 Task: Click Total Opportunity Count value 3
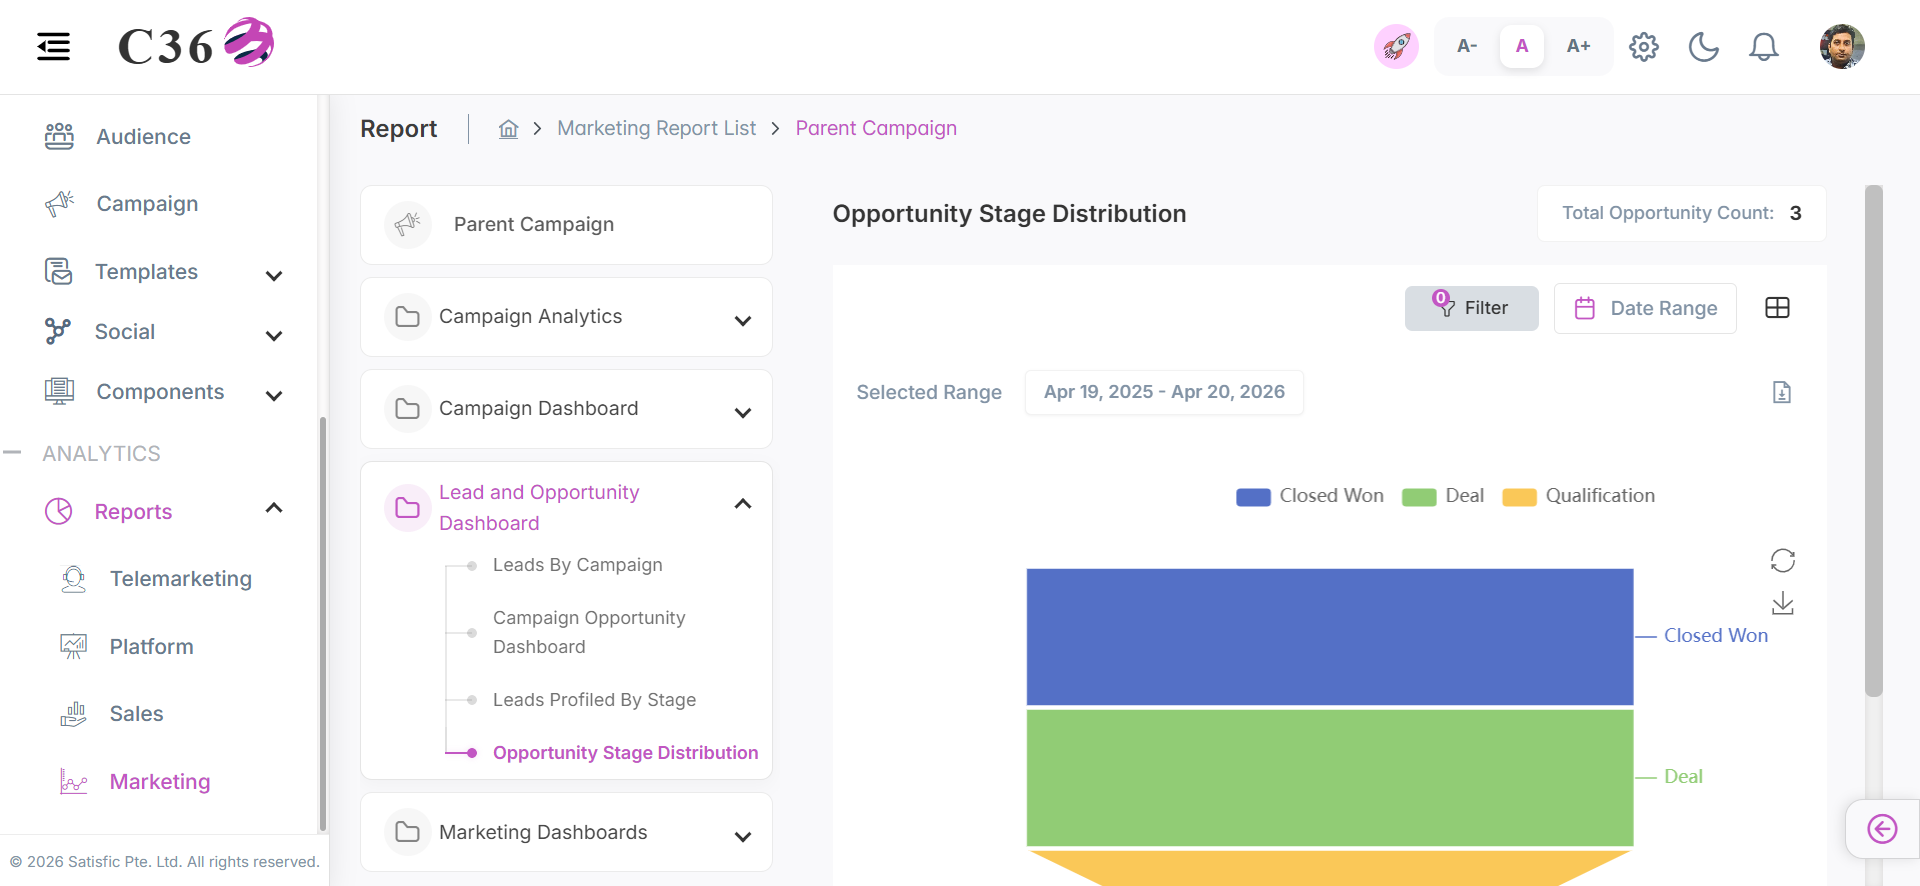(x=1796, y=213)
